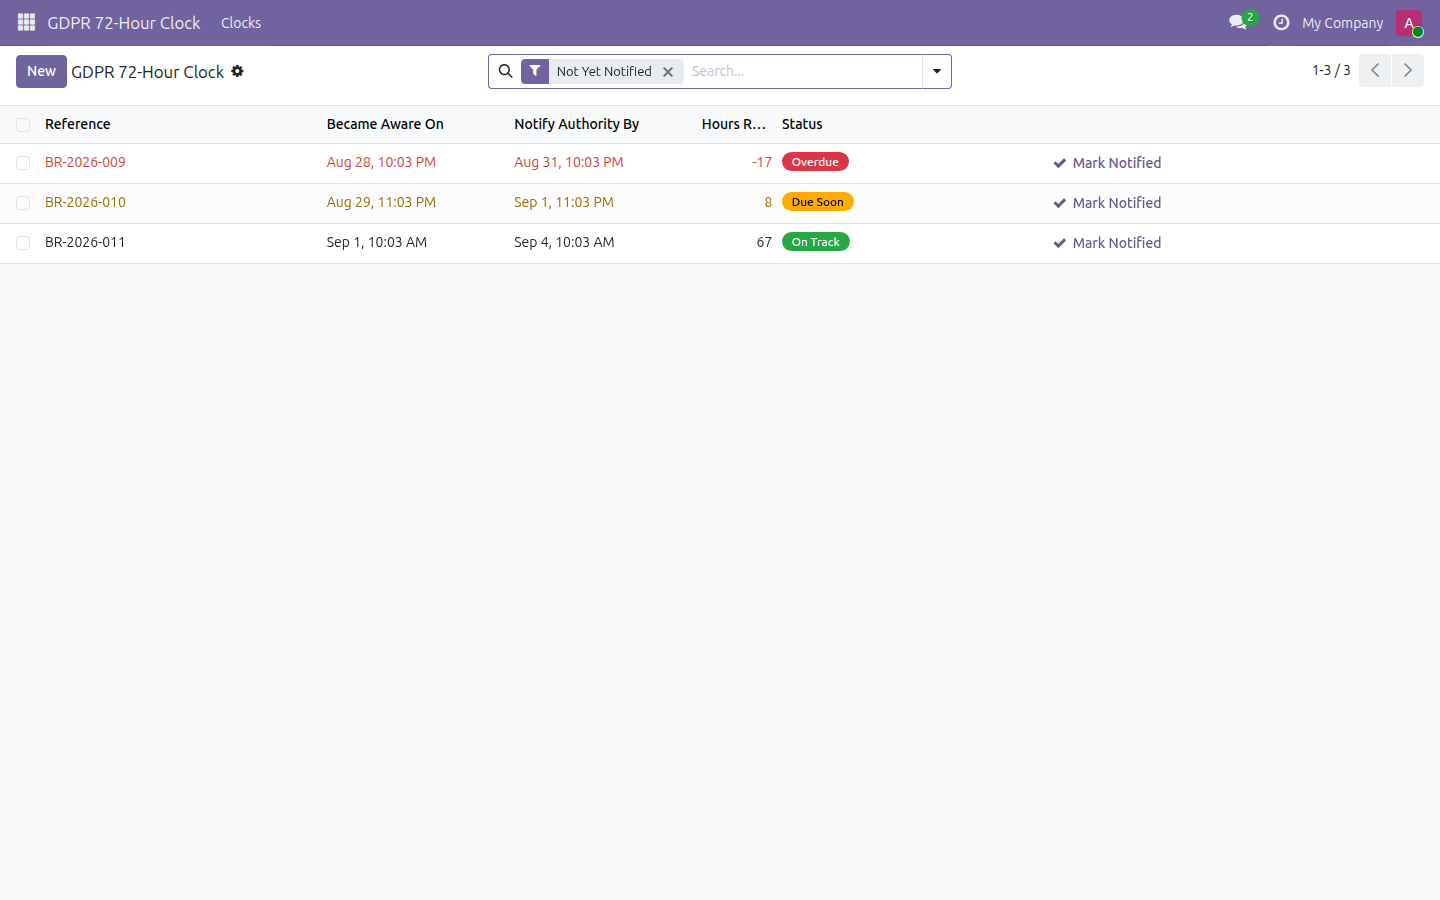Go to the previous page arrow

click(x=1375, y=70)
